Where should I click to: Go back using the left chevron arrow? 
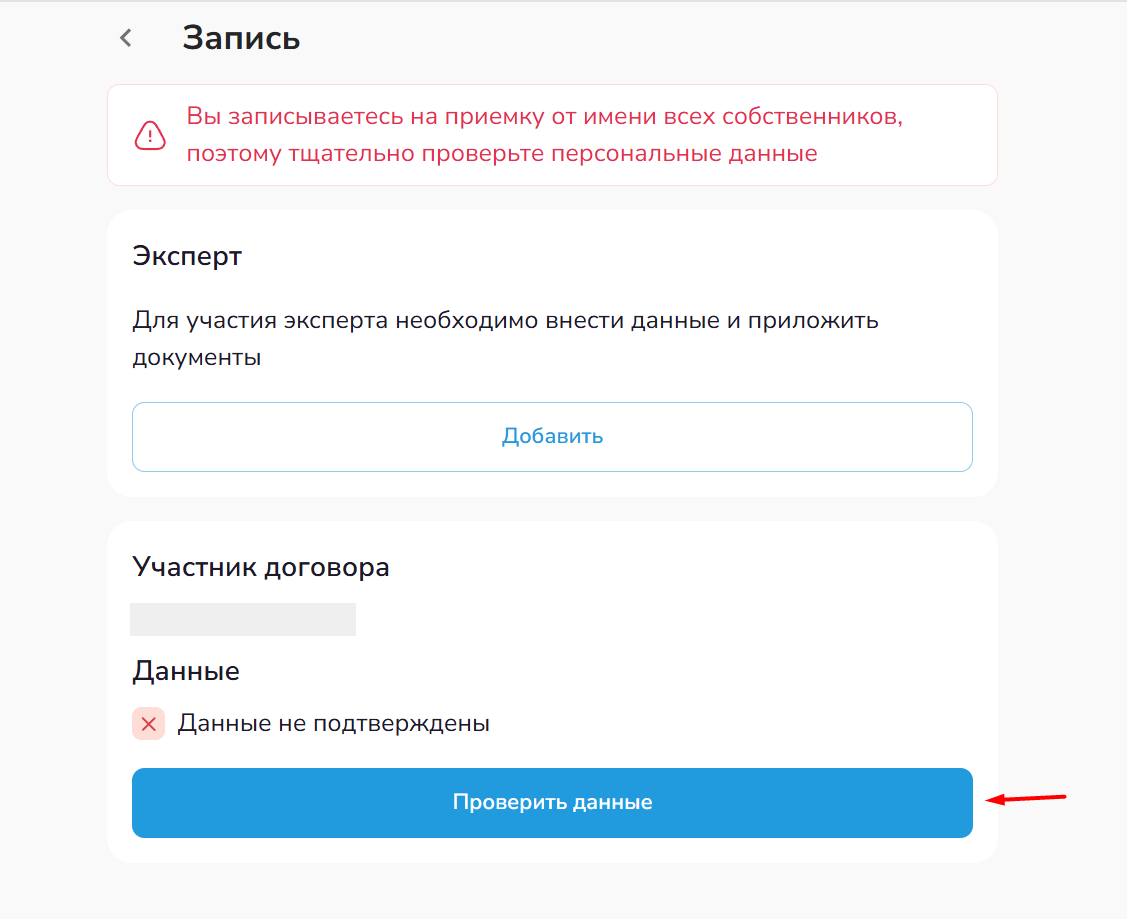[x=125, y=39]
